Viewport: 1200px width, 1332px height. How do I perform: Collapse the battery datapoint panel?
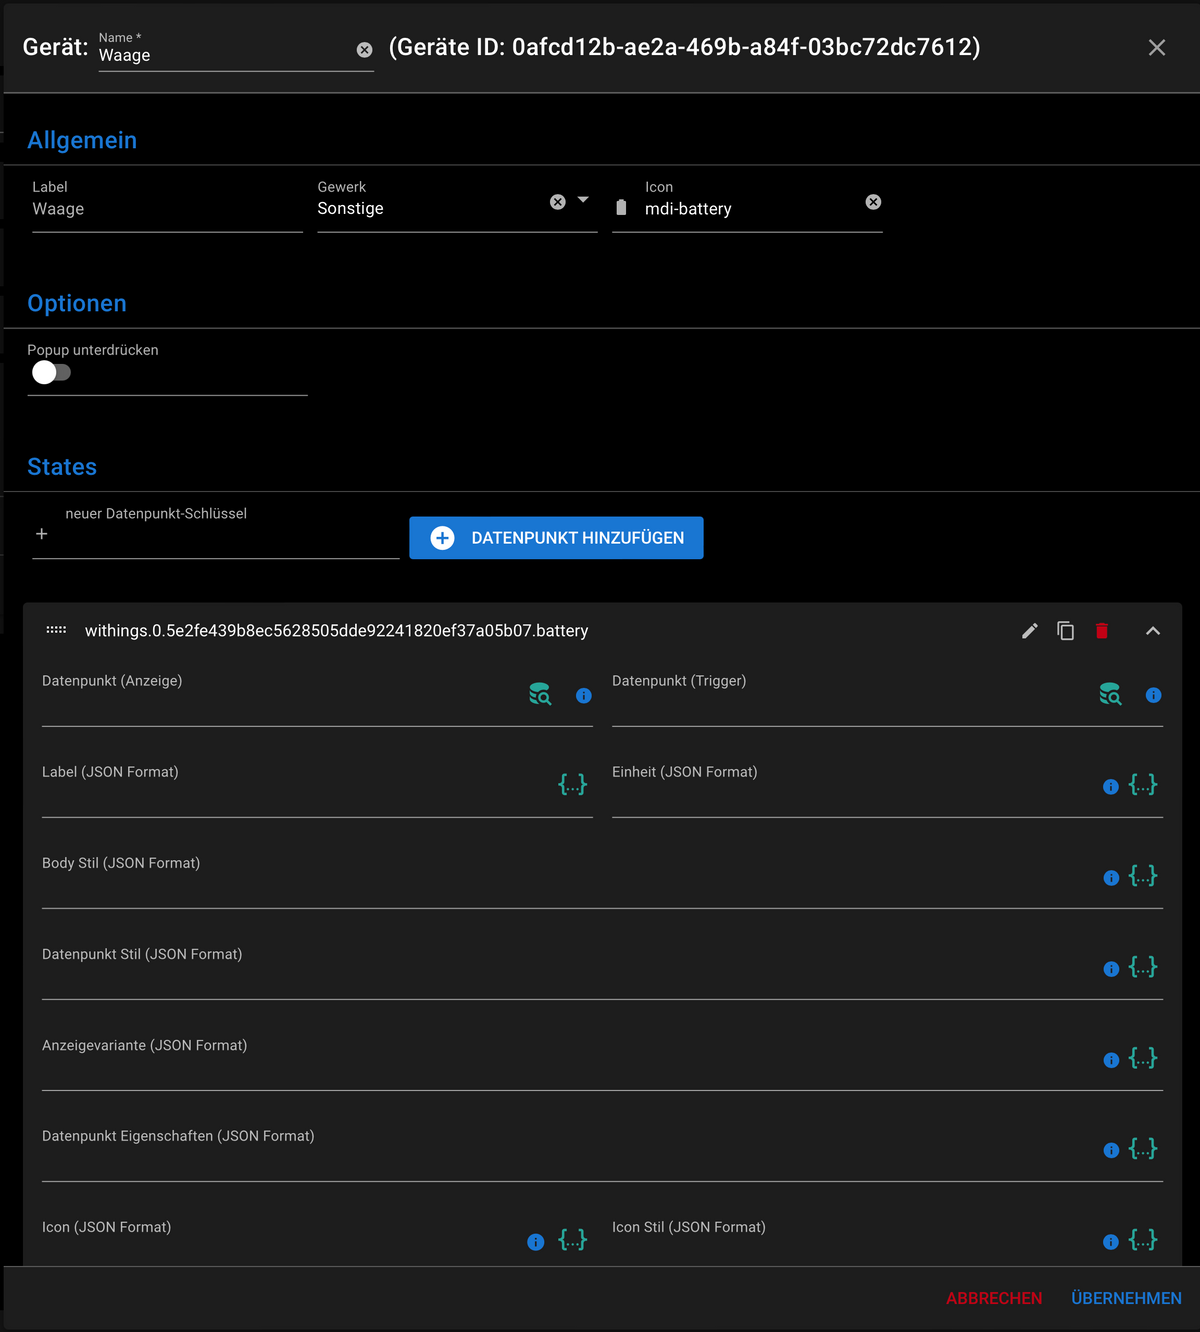(1153, 631)
